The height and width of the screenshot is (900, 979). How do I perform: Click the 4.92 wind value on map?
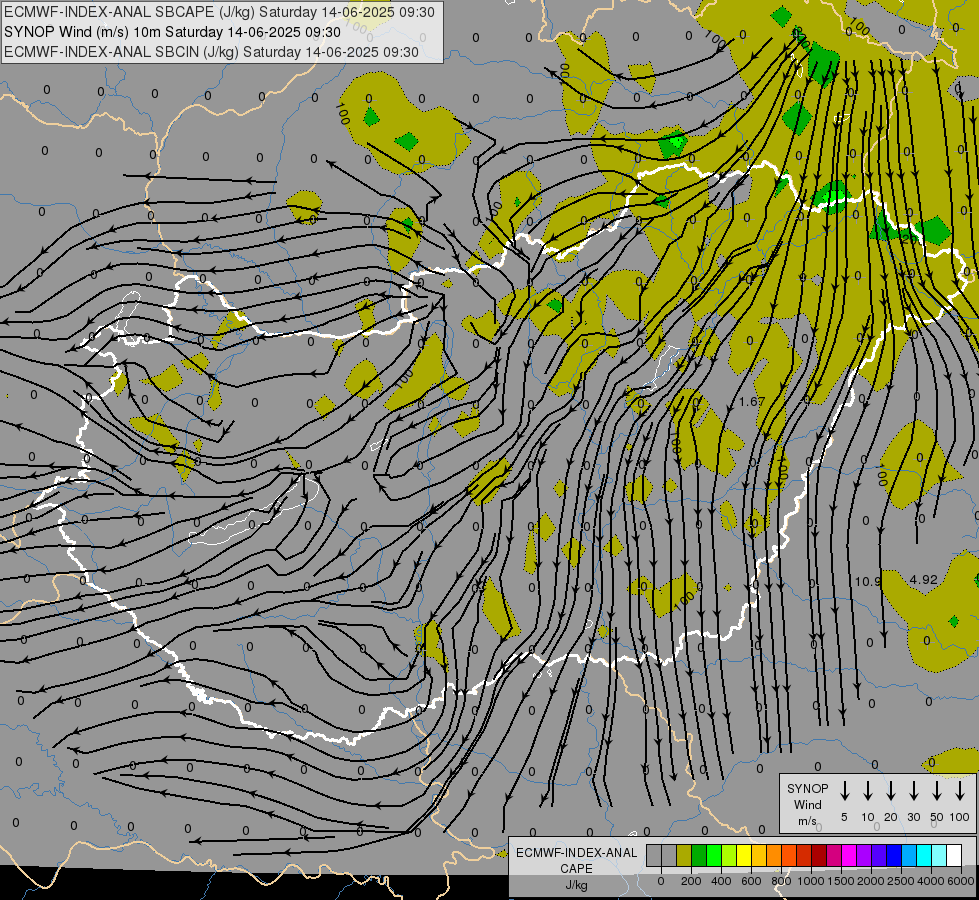(x=923, y=580)
